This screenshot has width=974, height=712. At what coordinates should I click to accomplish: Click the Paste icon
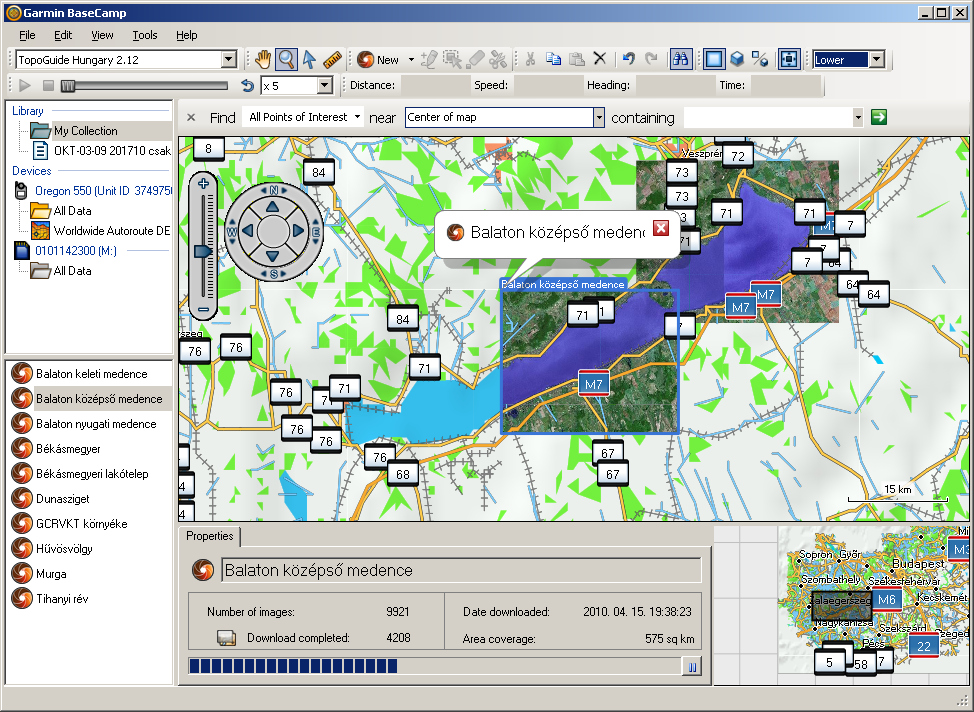click(x=577, y=60)
